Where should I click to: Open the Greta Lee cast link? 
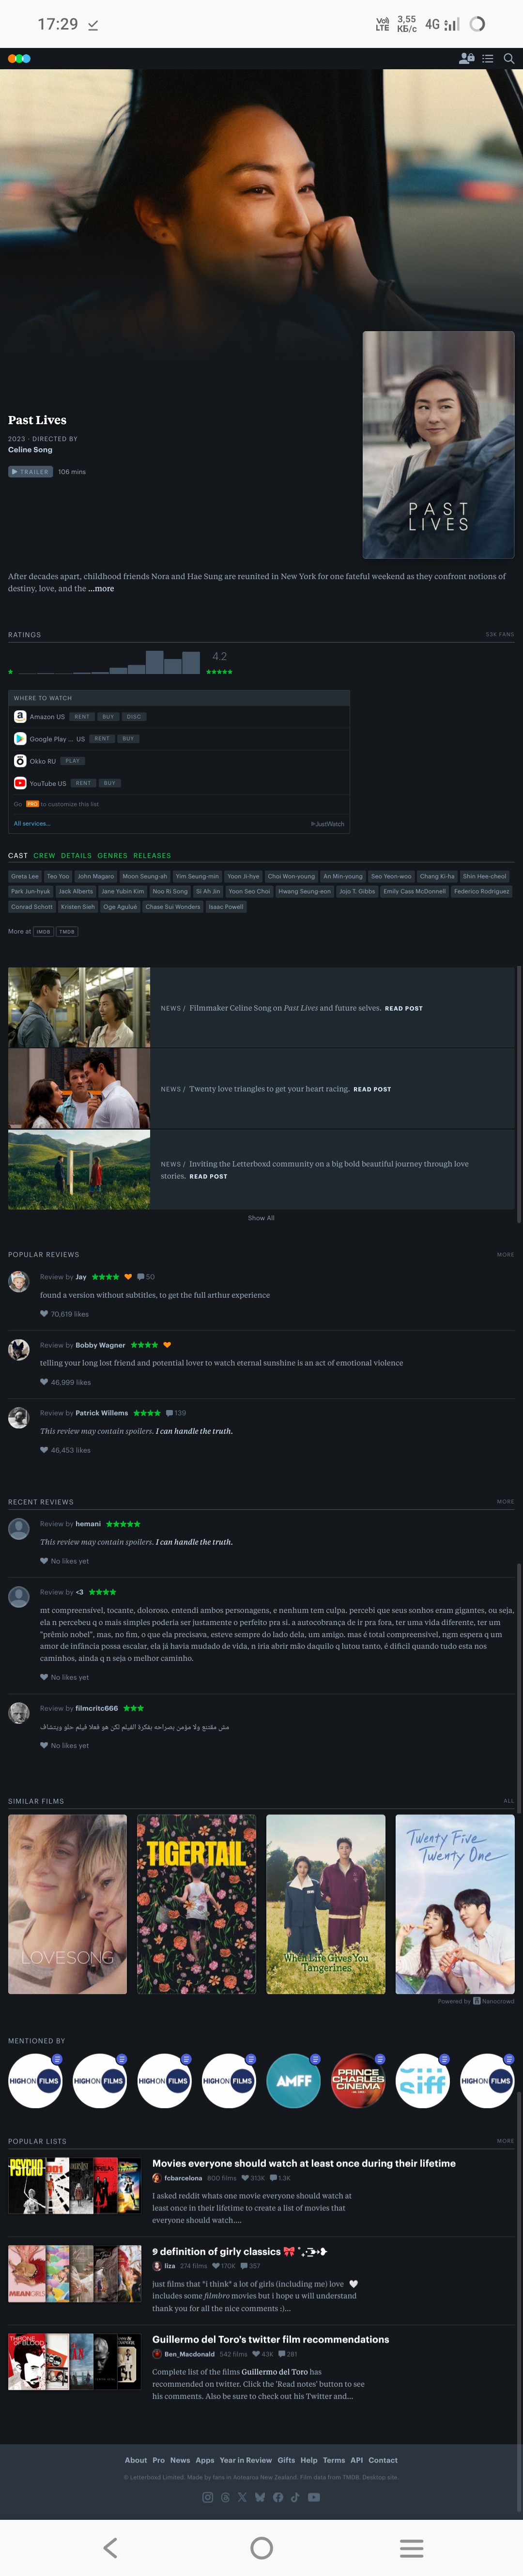pos(25,876)
